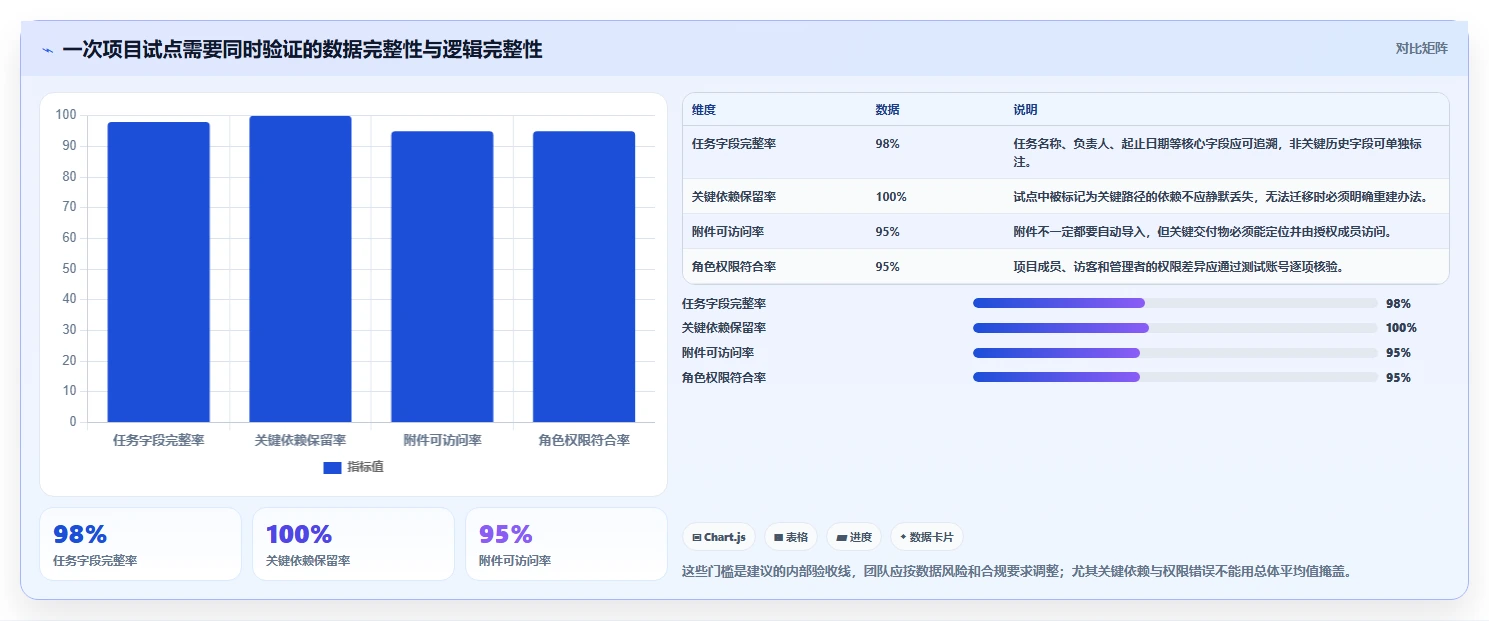Click the 指标值 legend label
The image size is (1489, 621).
[x=365, y=468]
